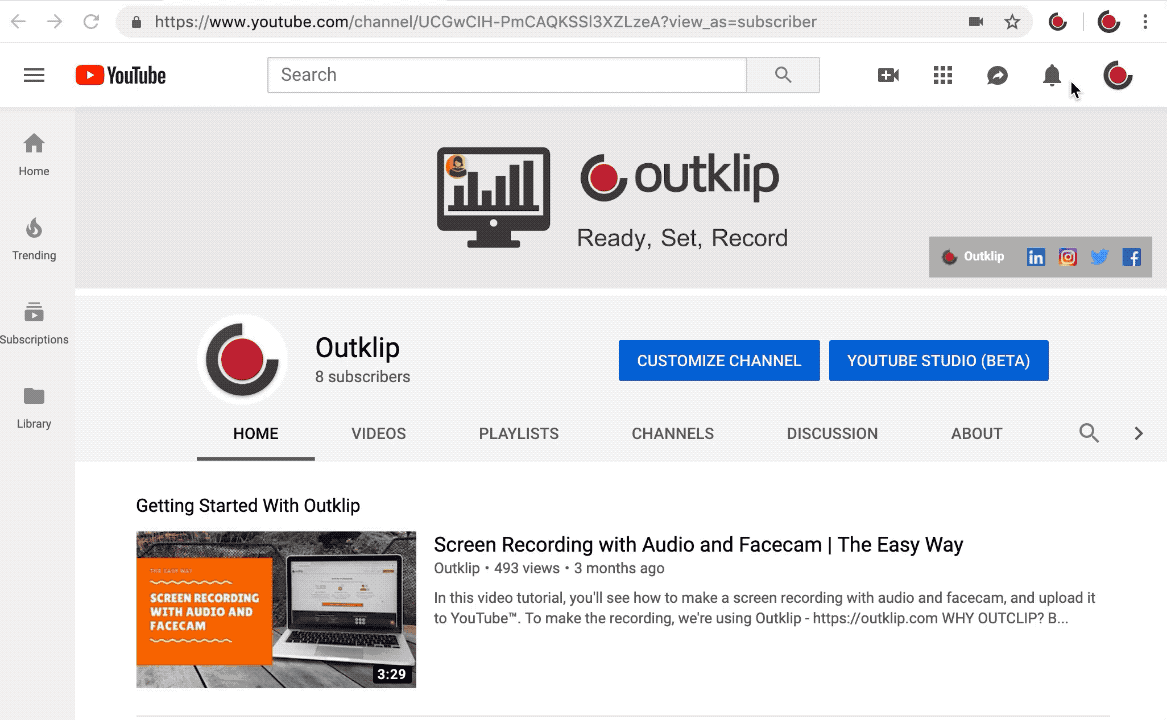Image resolution: width=1167 pixels, height=720 pixels.
Task: Click the Outklip channel name heading
Action: tap(357, 348)
